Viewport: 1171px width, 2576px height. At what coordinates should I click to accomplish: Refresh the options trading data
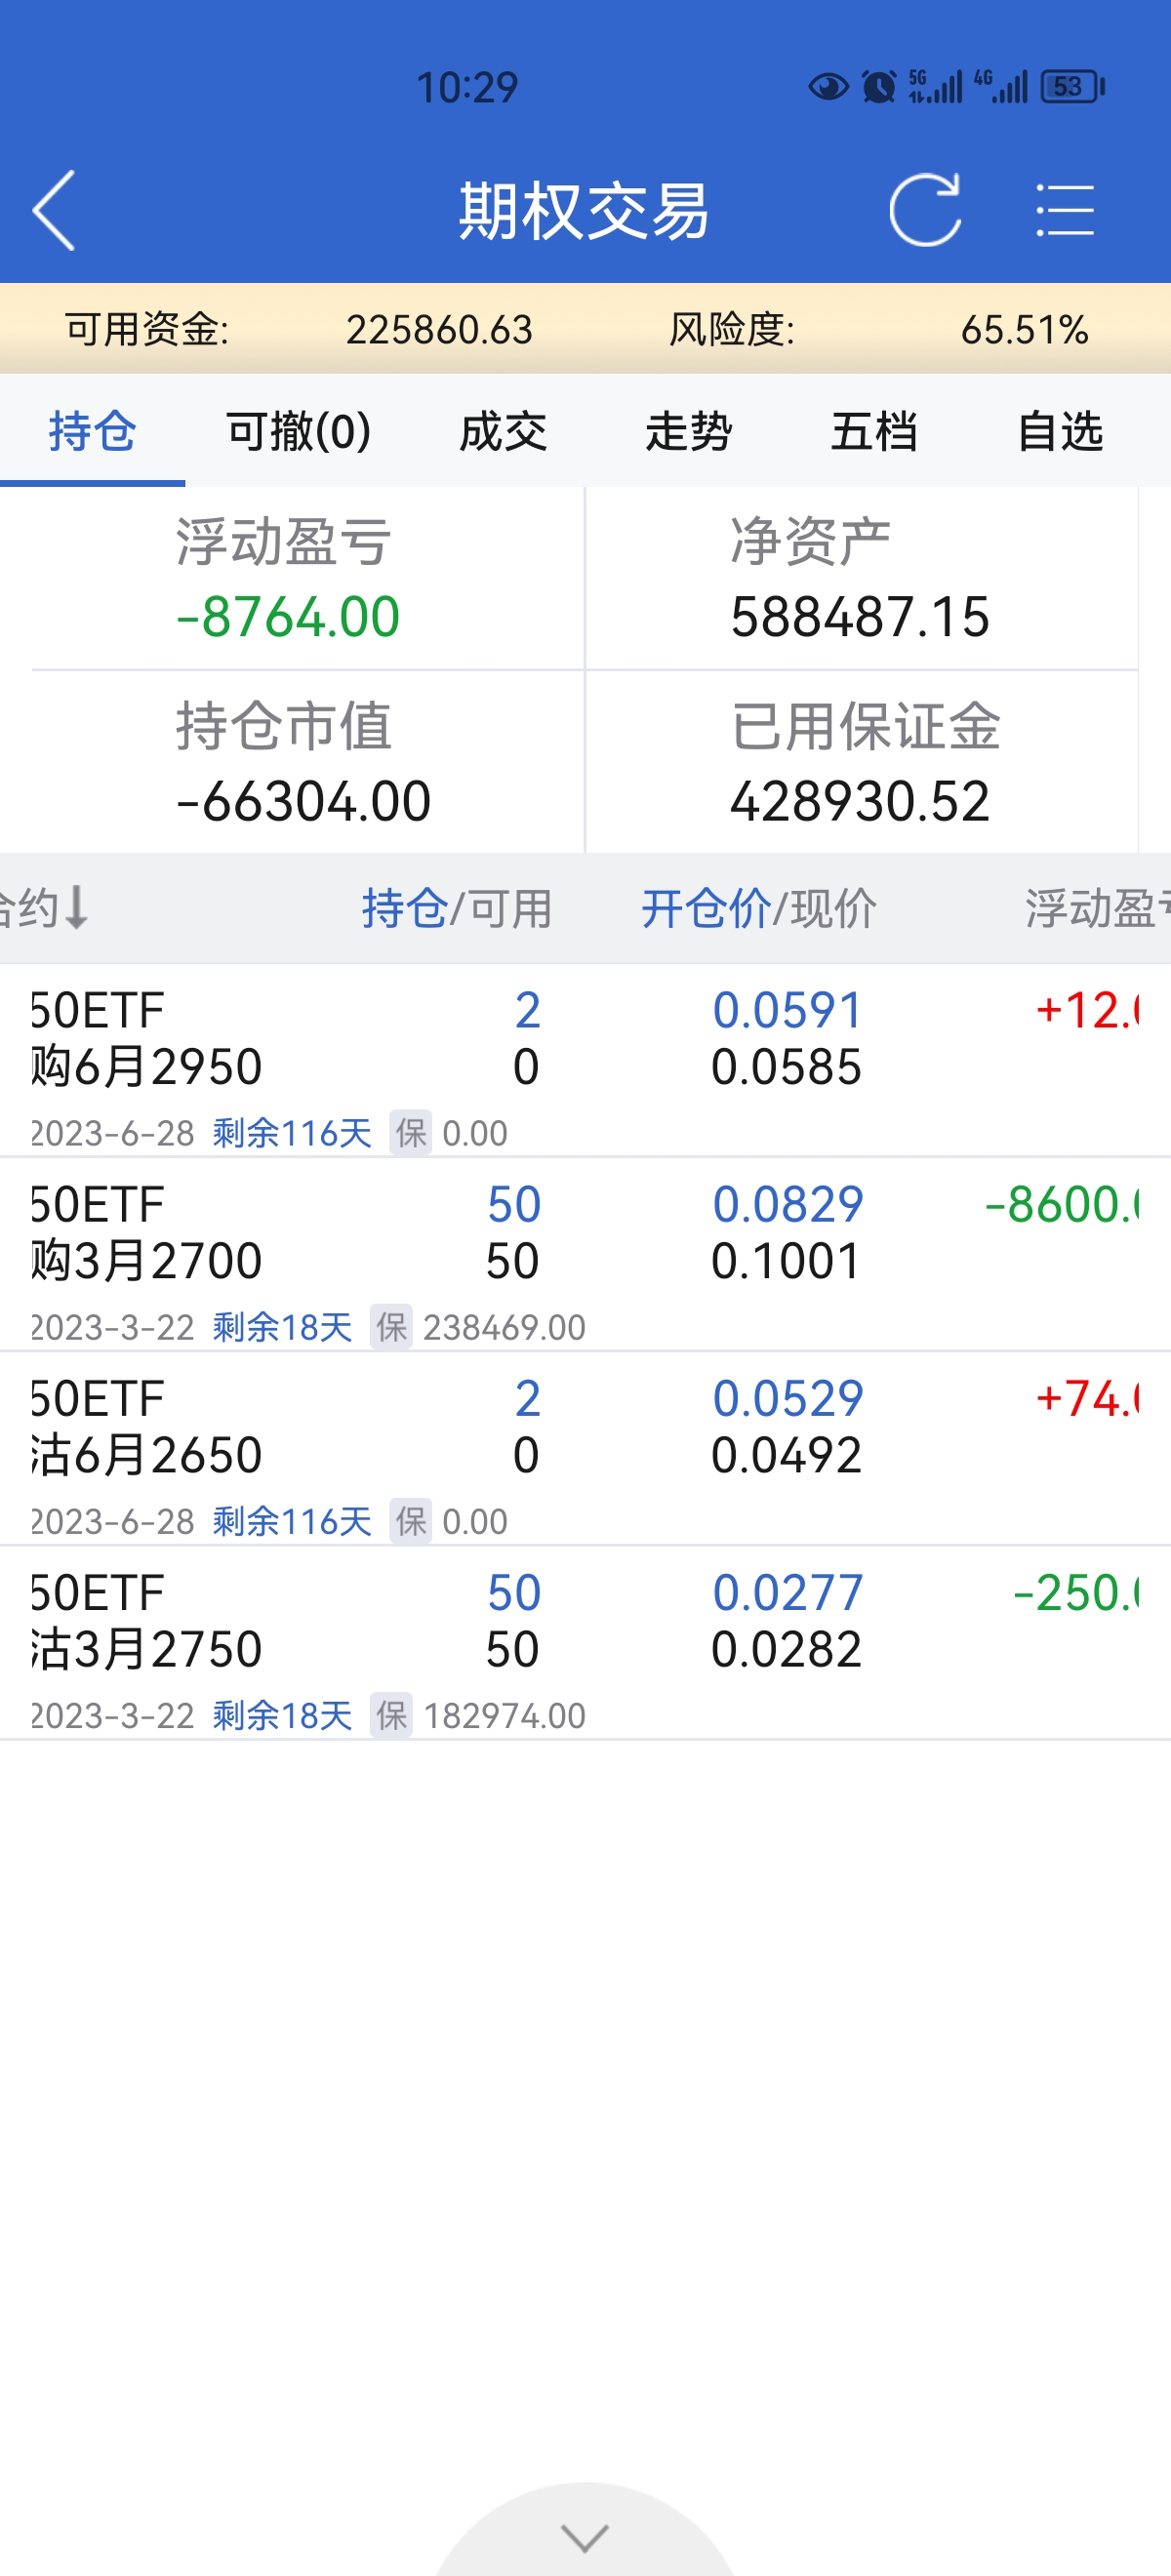pyautogui.click(x=925, y=210)
